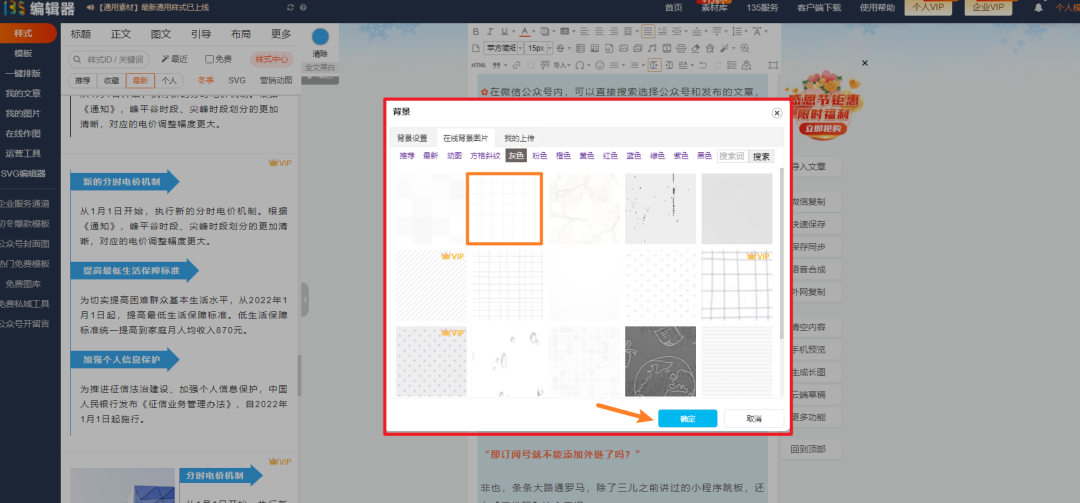Screen dimensions: 1080x503
Task: Click the notification bell icon
Action: (1038, 7)
